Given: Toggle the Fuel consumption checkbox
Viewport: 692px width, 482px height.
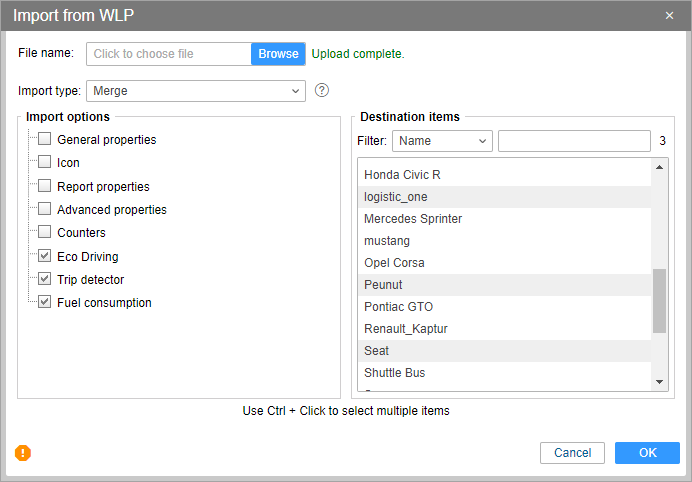Looking at the screenshot, I should coord(44,302).
